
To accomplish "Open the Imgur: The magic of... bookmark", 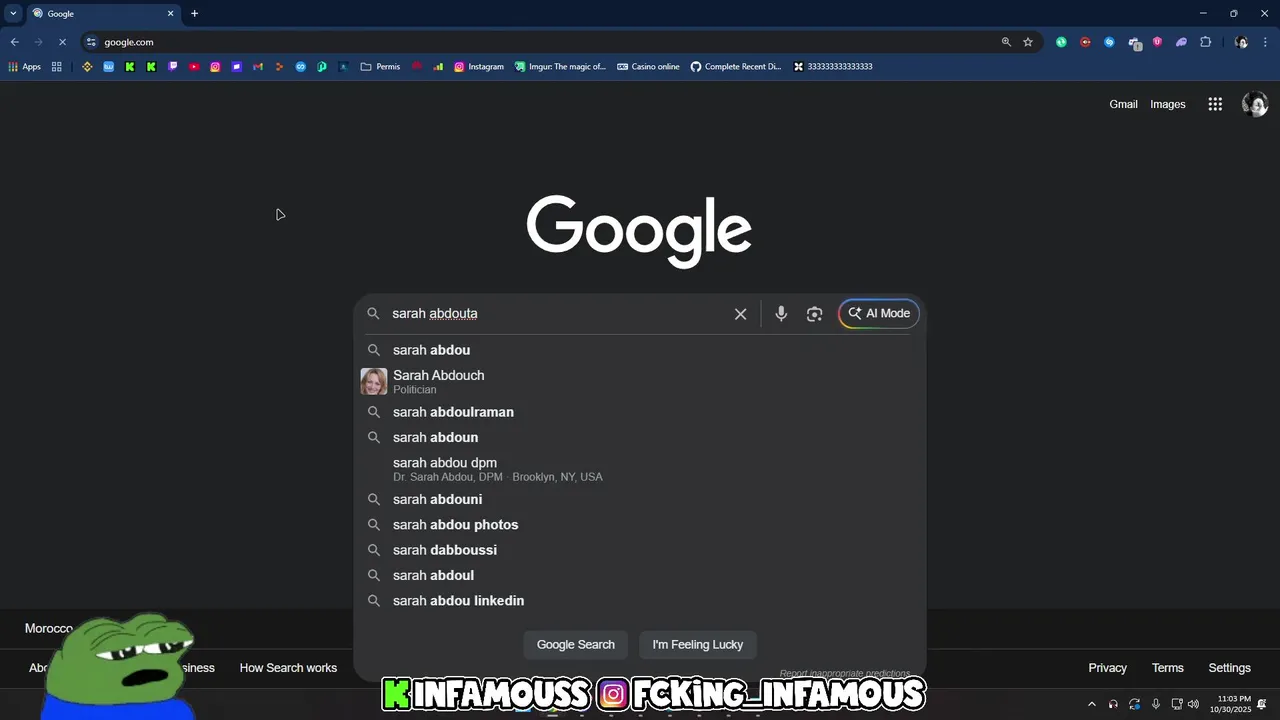I will point(560,67).
